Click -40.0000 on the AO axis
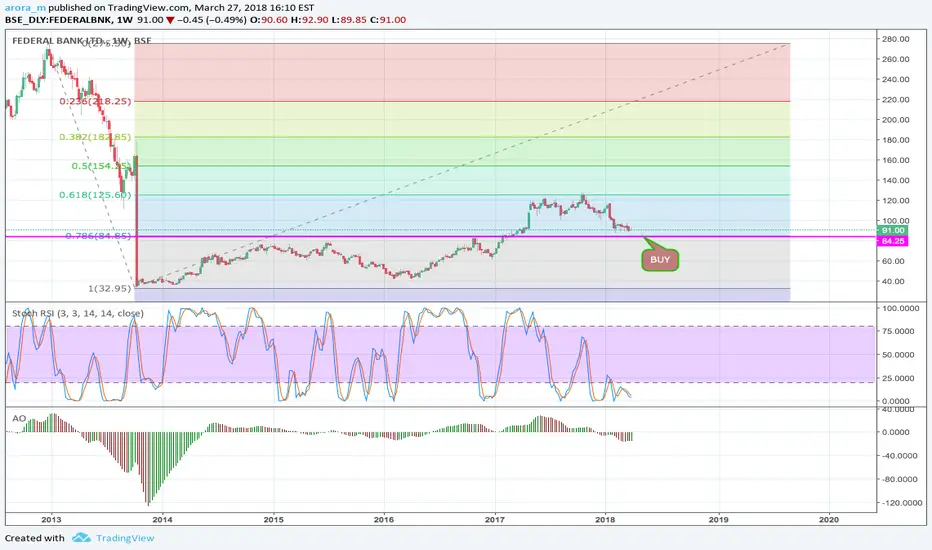The height and width of the screenshot is (550, 932). (x=898, y=456)
